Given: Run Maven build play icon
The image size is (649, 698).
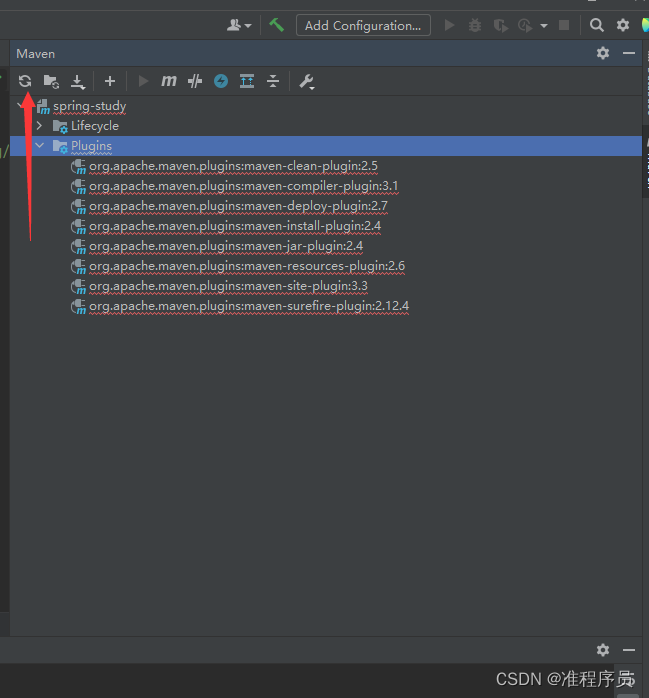Looking at the screenshot, I should click(143, 81).
